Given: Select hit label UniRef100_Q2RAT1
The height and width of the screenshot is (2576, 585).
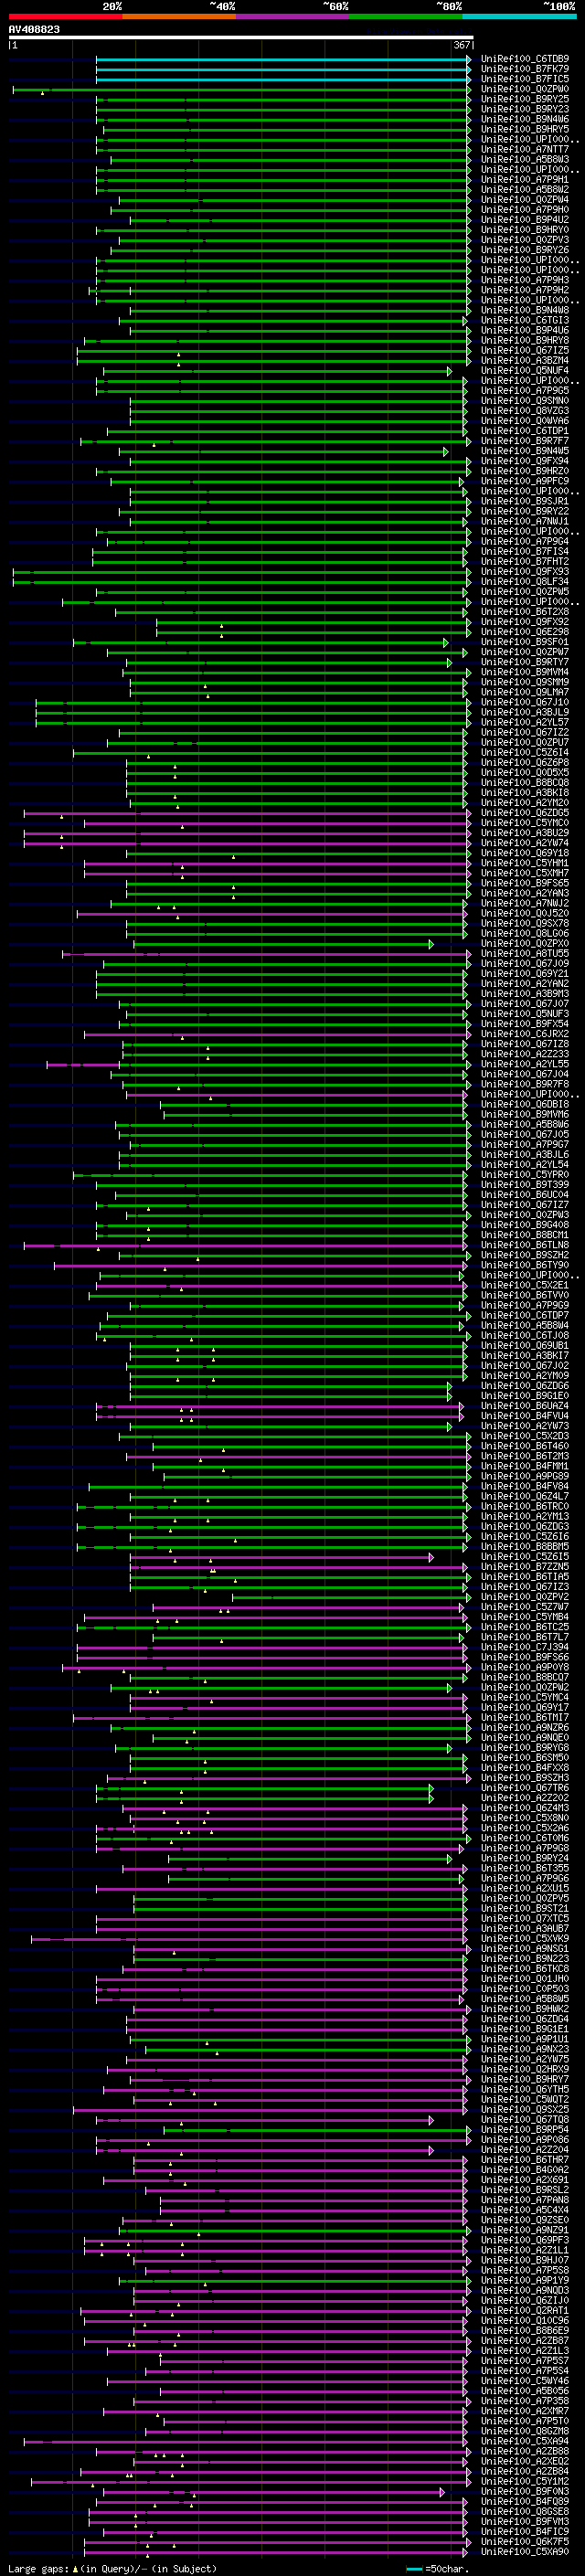Looking at the screenshot, I should coord(525,2311).
